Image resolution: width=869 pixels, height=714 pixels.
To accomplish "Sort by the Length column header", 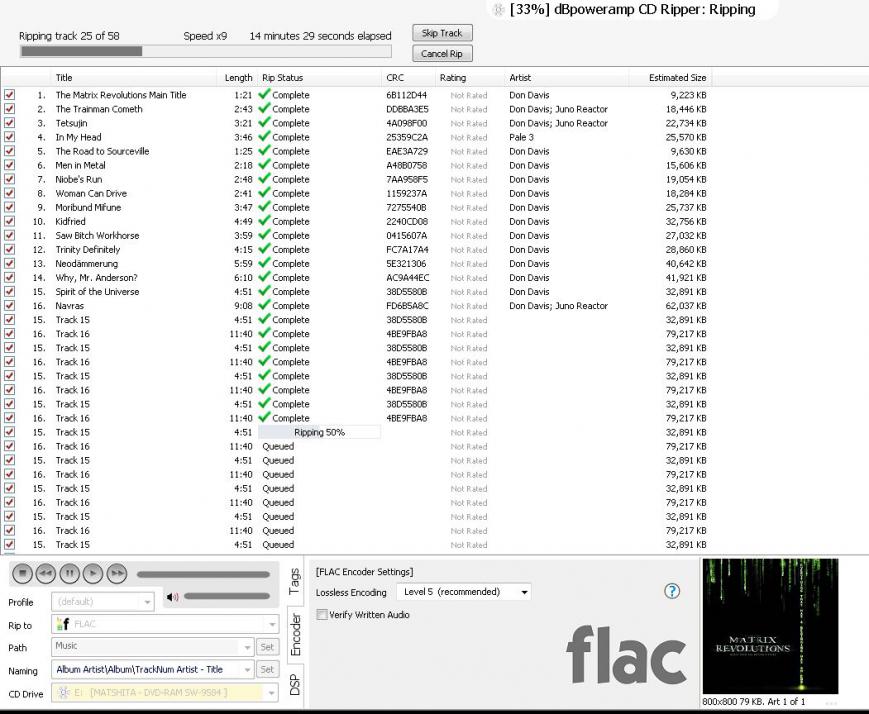I will (x=238, y=78).
